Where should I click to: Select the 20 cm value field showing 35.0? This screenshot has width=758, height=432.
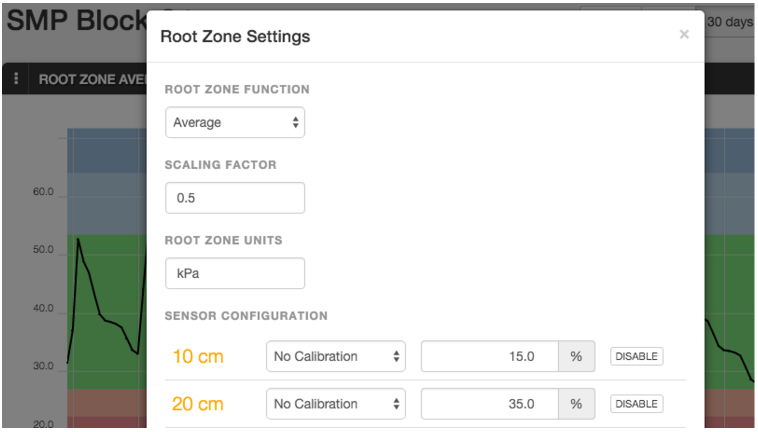point(488,404)
